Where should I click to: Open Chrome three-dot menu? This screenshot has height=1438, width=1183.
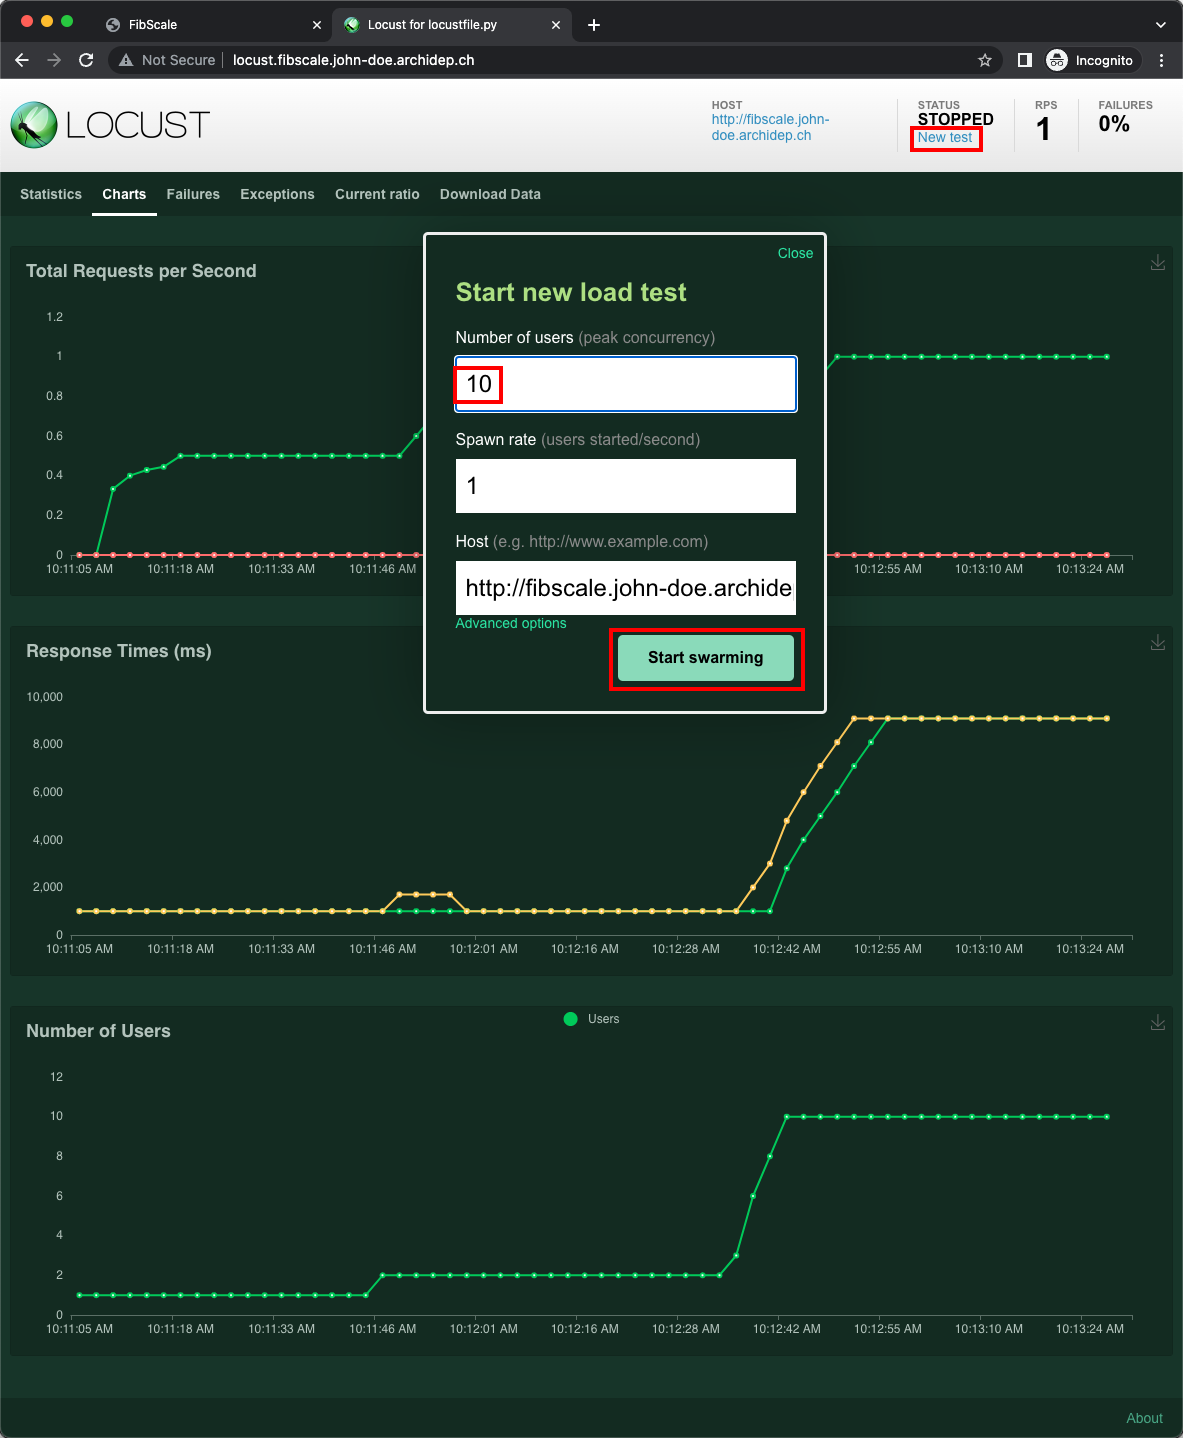[x=1161, y=60]
